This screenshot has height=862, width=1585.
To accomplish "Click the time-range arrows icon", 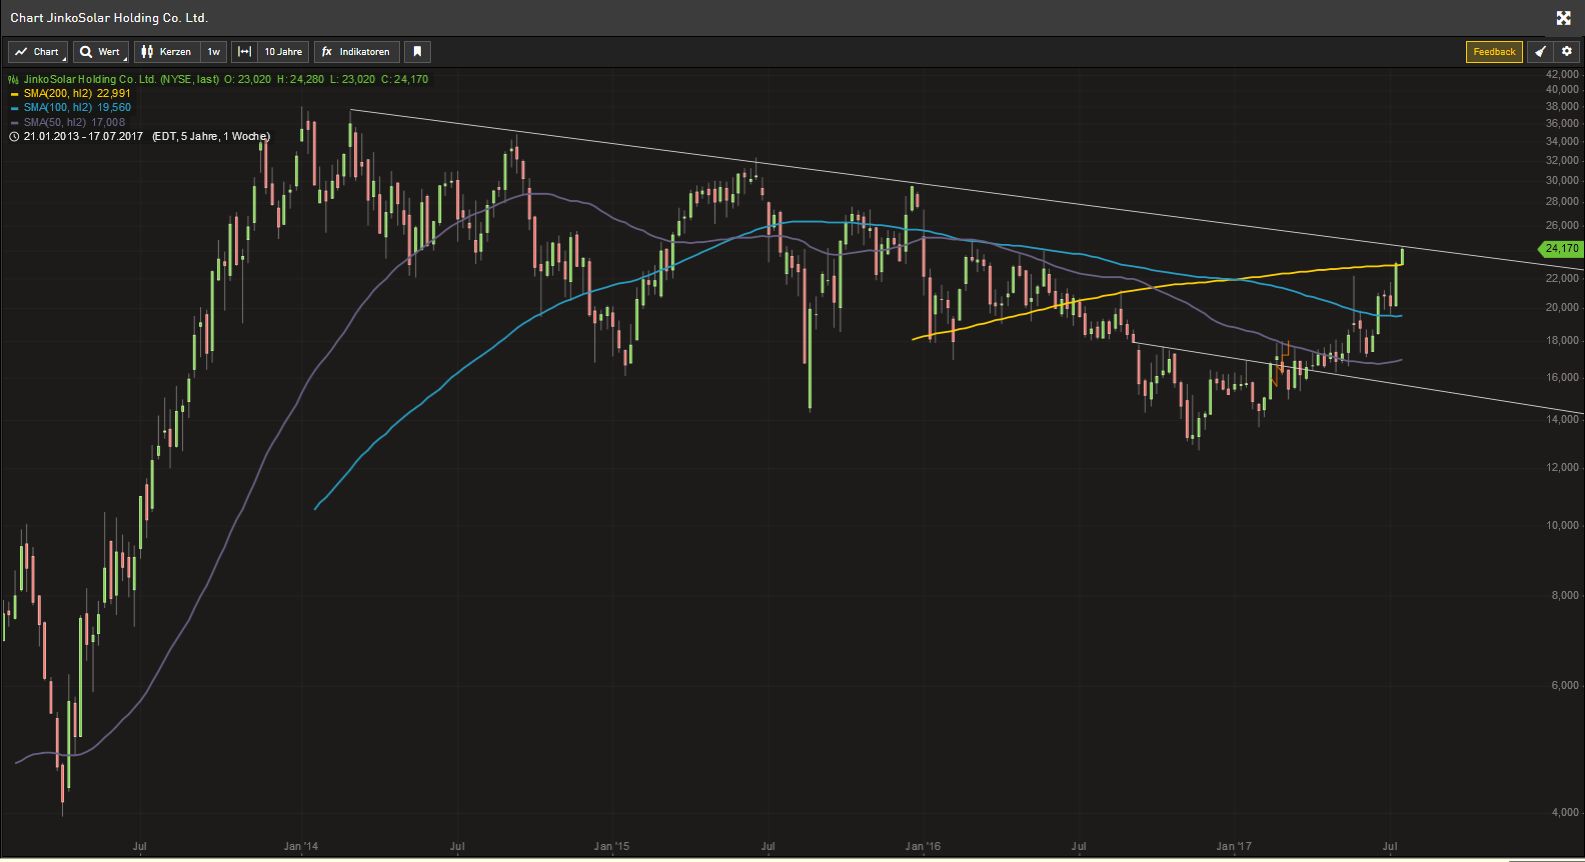I will pos(245,52).
